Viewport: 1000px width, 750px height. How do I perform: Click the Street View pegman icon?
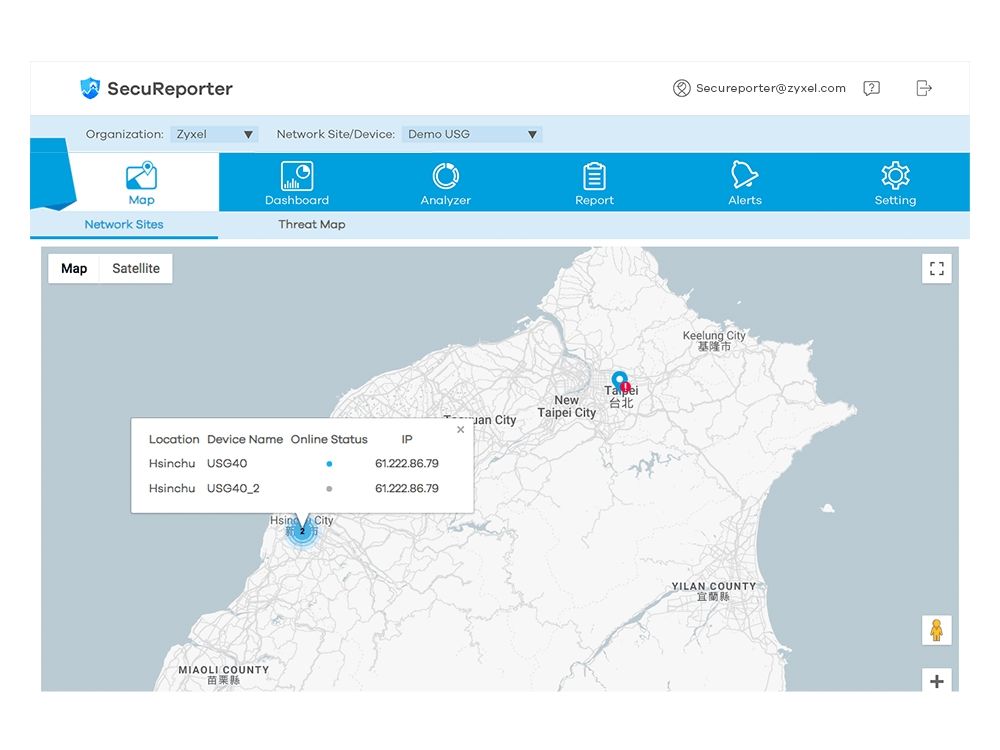(x=936, y=630)
